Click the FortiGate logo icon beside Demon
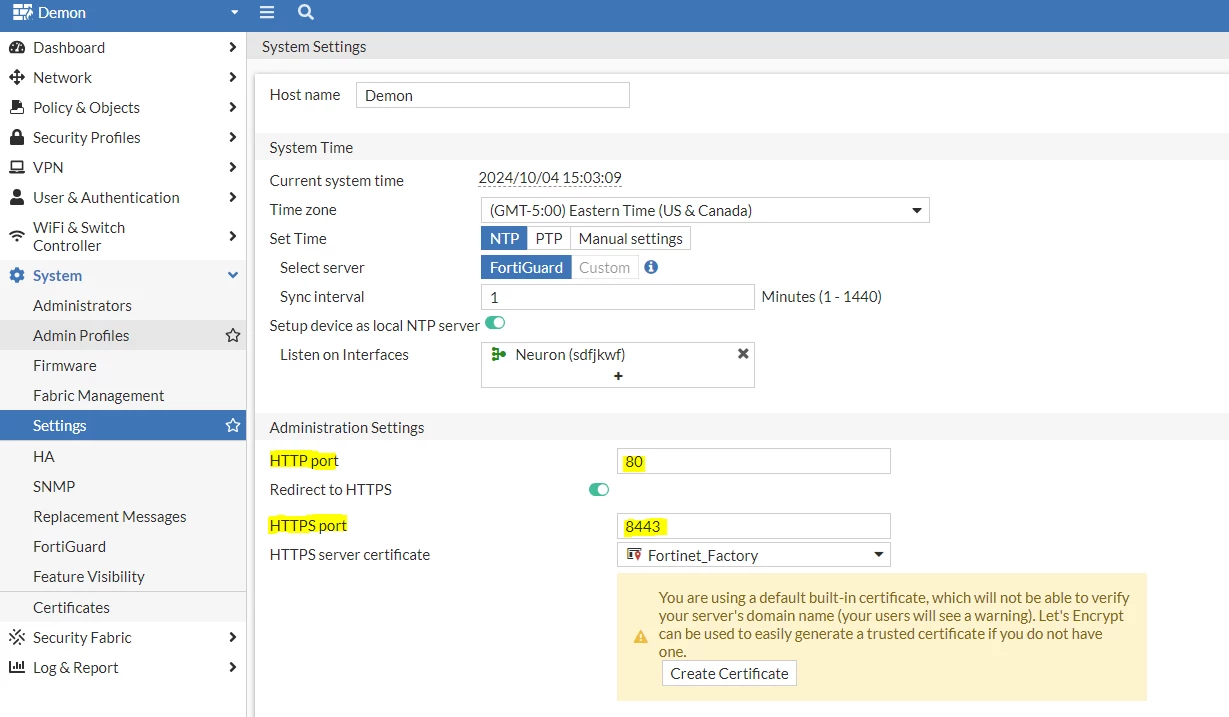The height and width of the screenshot is (717, 1229). pos(22,12)
